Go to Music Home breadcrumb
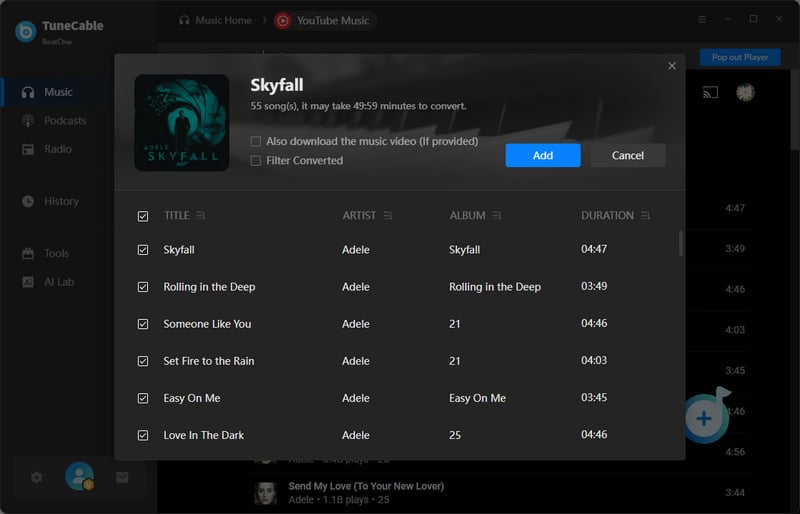Screen dimensions: 800x514 click(x=223, y=20)
